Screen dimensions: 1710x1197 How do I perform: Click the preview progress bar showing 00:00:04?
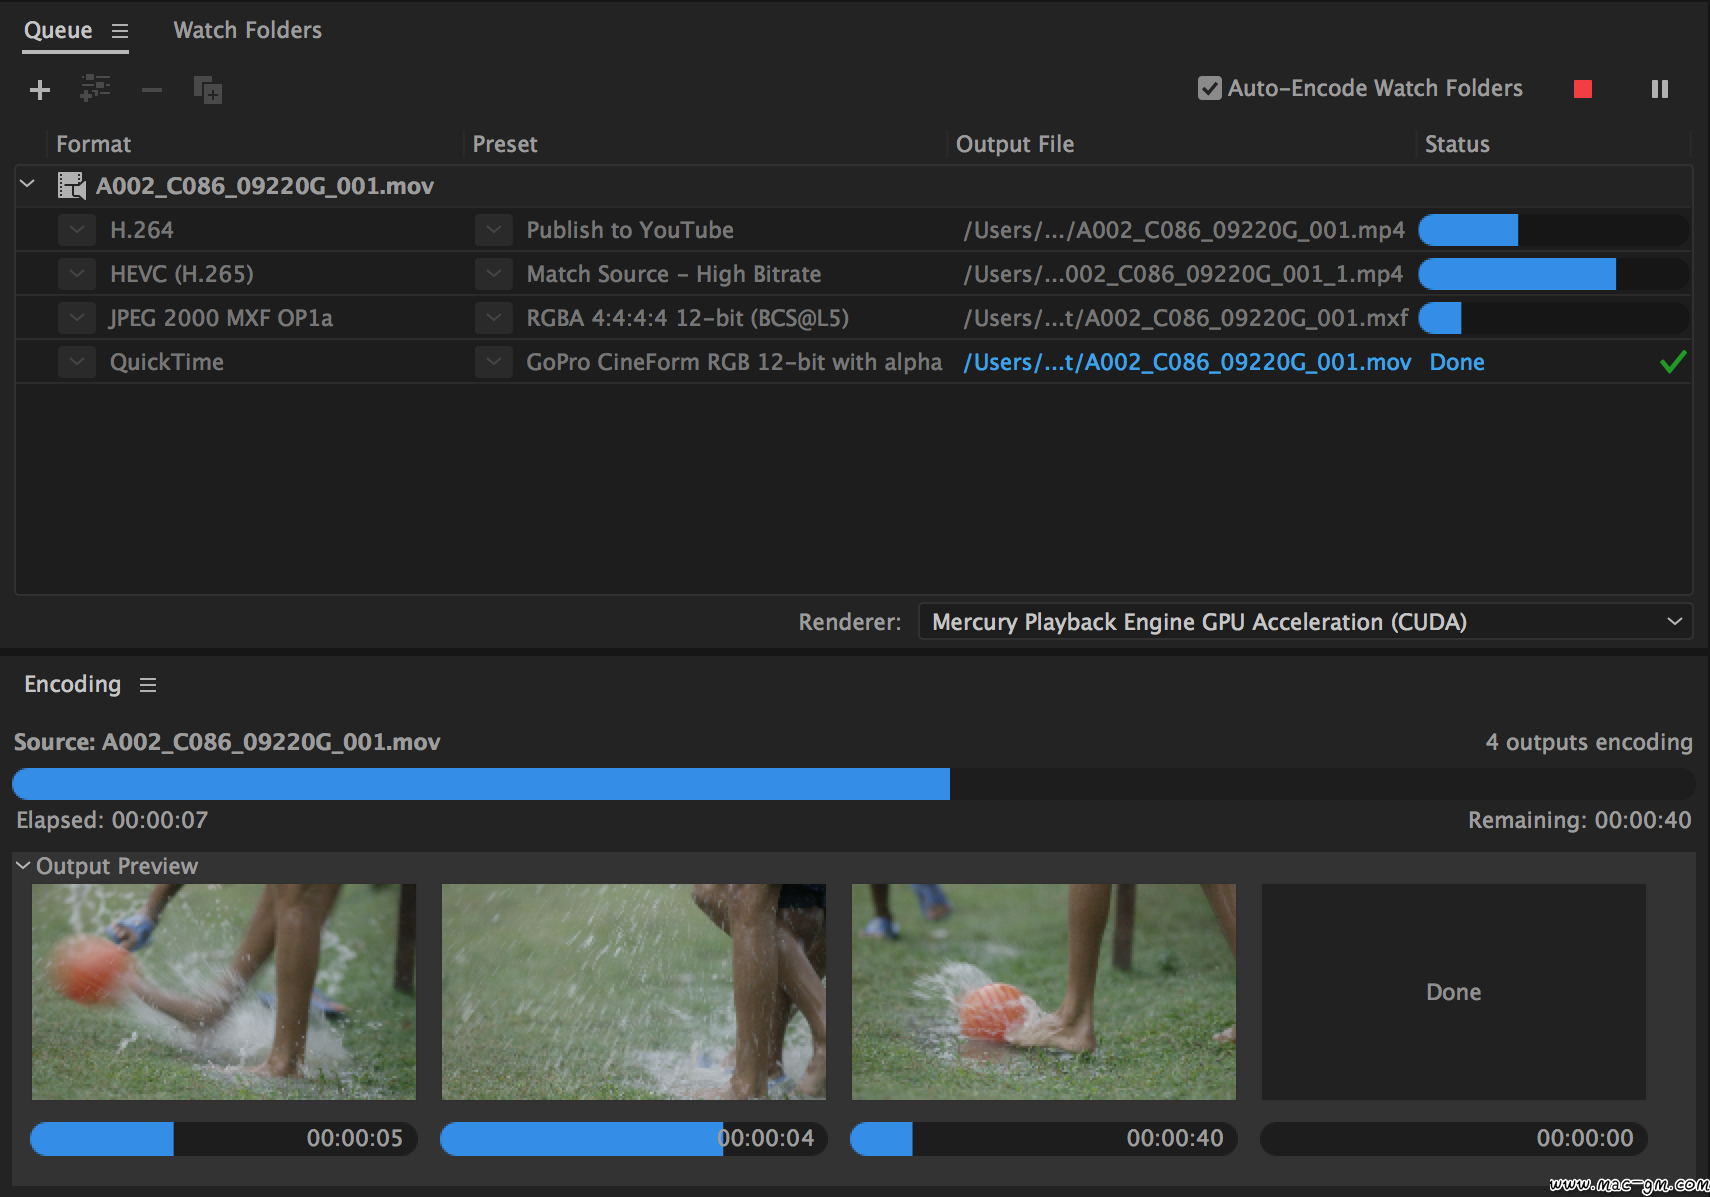click(634, 1139)
